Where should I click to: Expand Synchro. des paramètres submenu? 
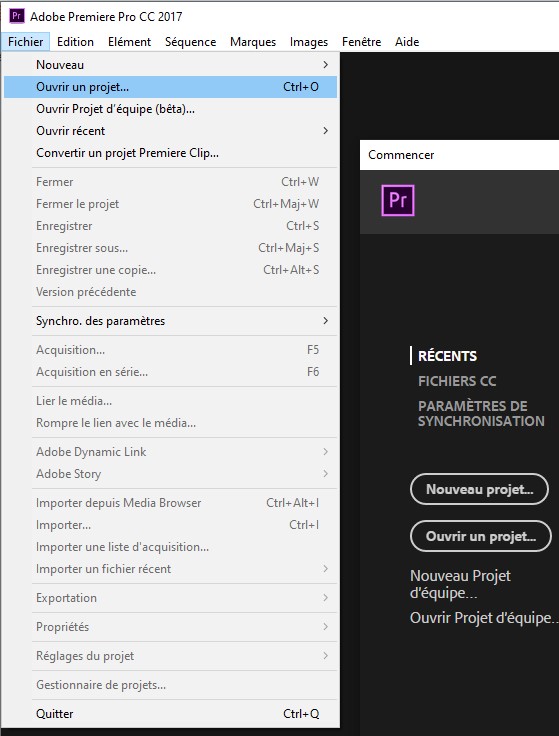(170, 321)
